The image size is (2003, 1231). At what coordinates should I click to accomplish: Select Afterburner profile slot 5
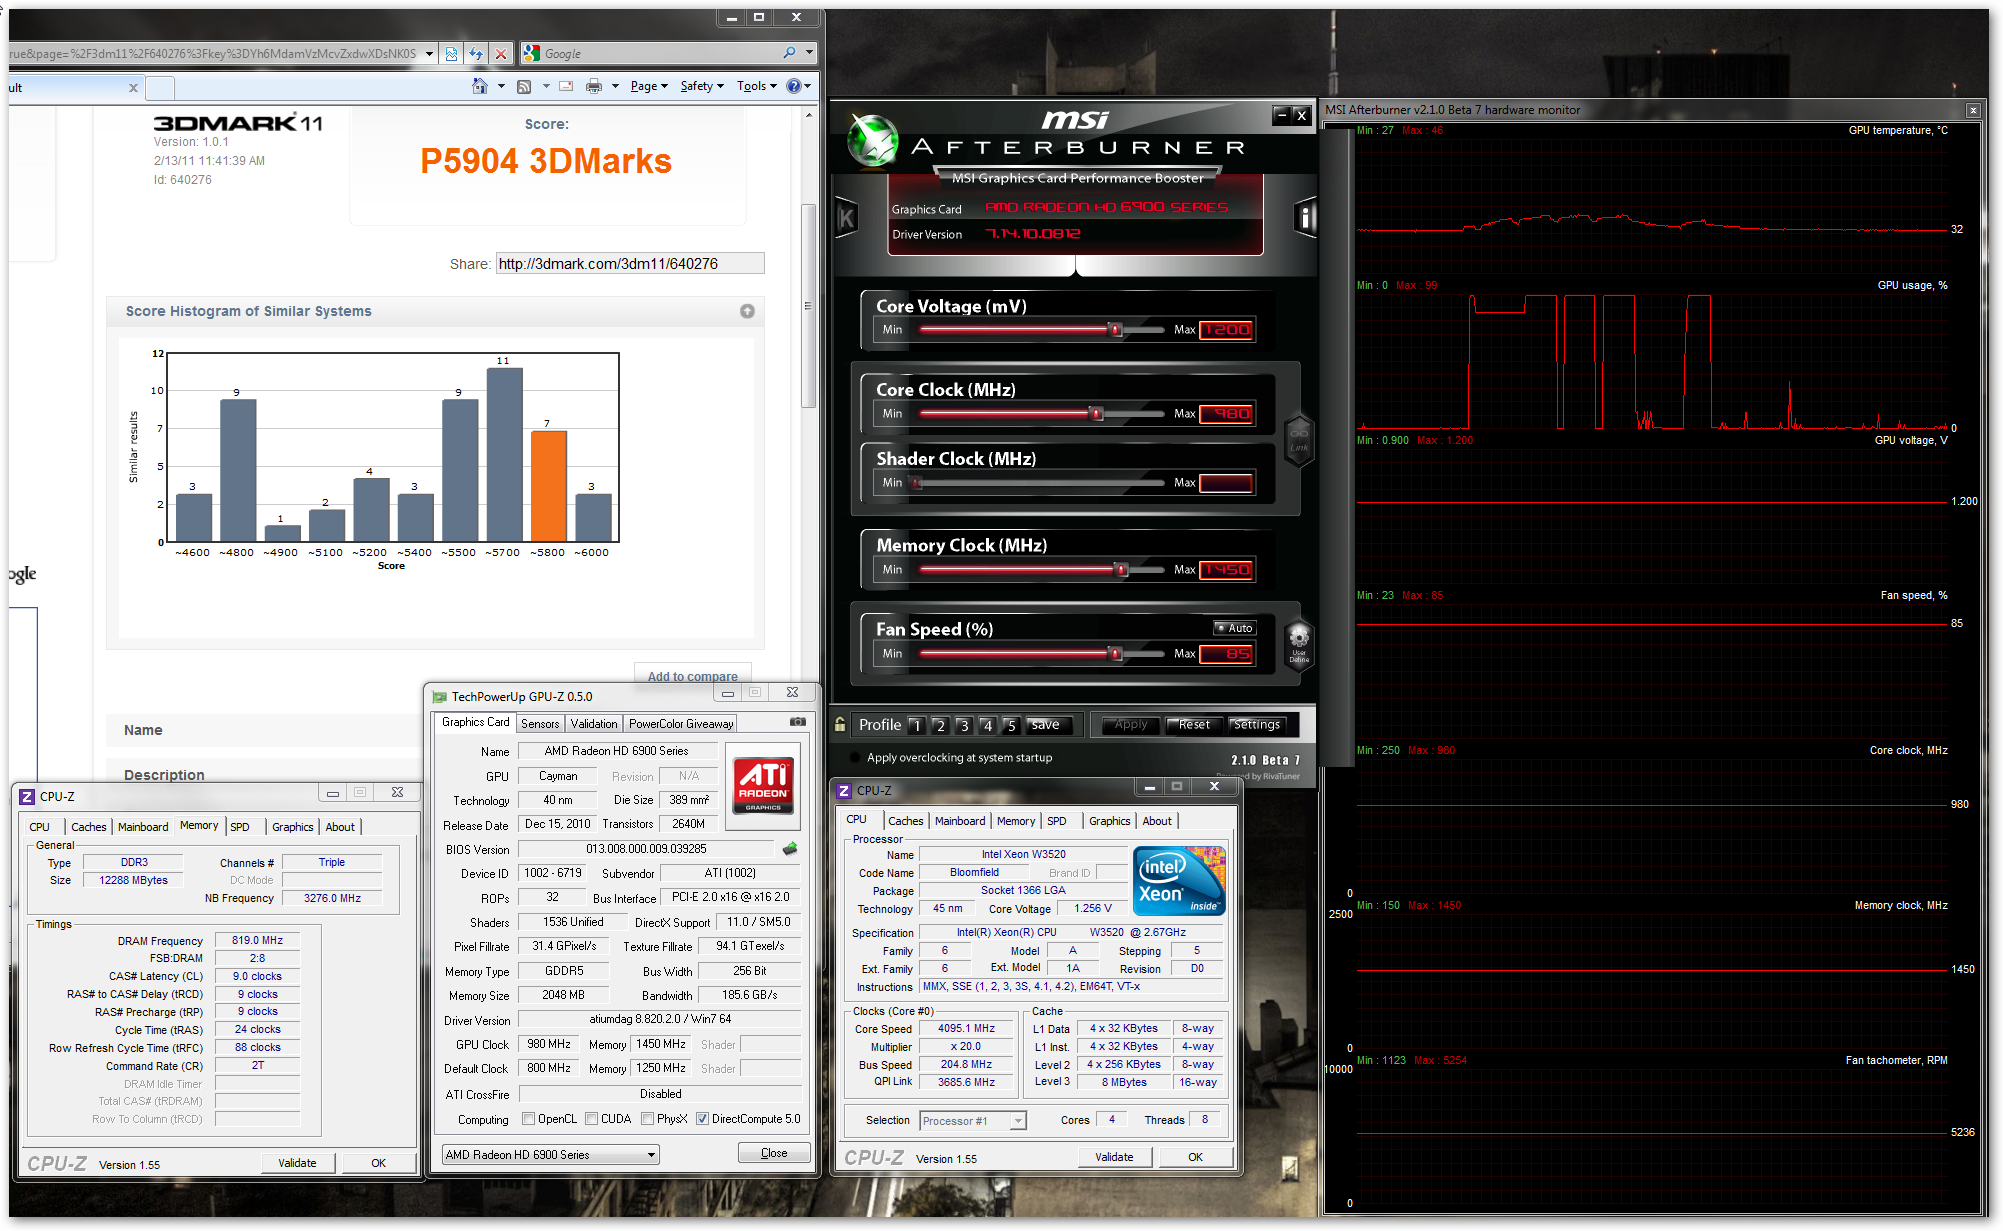1011,725
